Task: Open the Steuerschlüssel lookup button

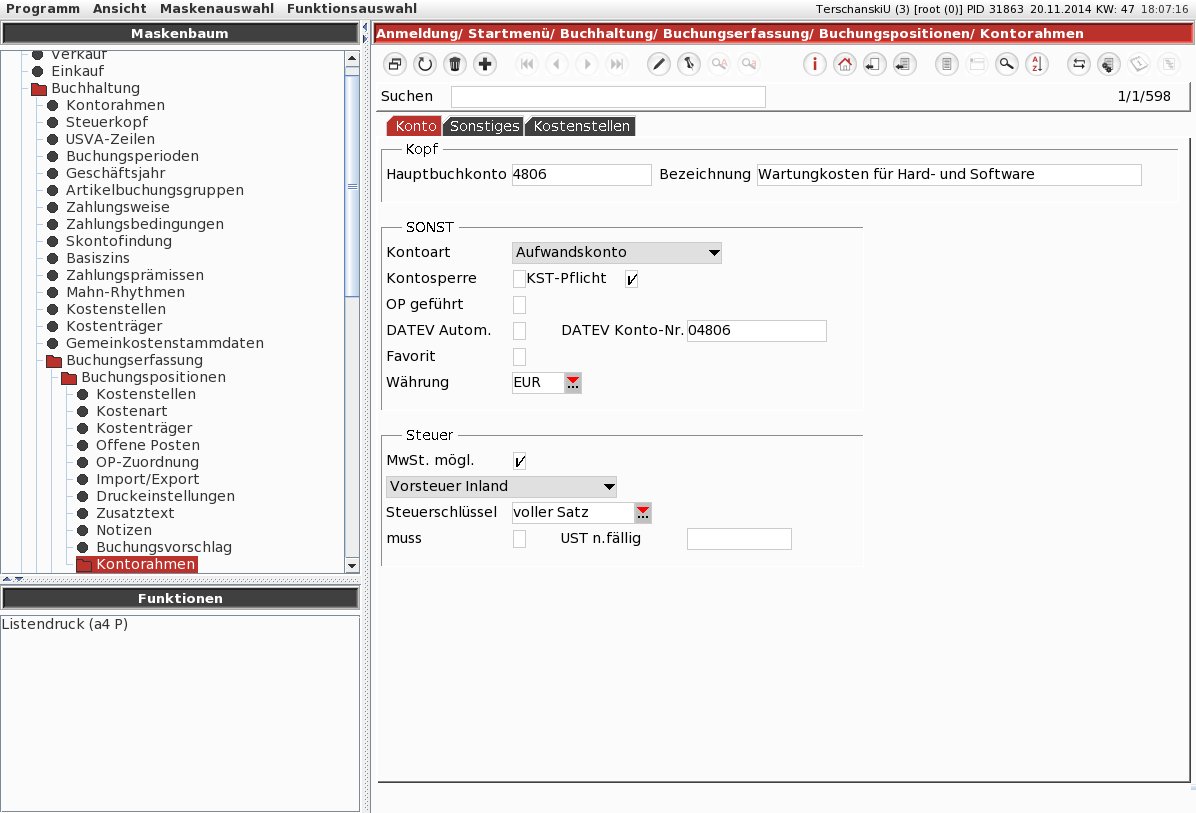Action: click(x=643, y=513)
